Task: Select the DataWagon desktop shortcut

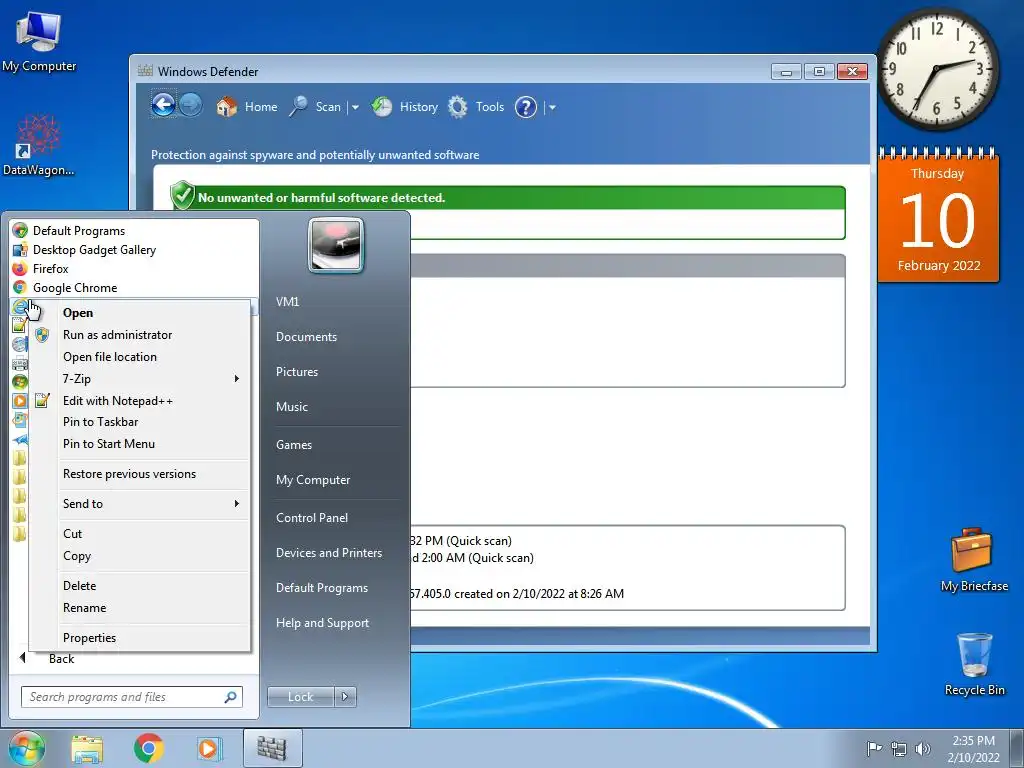Action: pos(39,145)
